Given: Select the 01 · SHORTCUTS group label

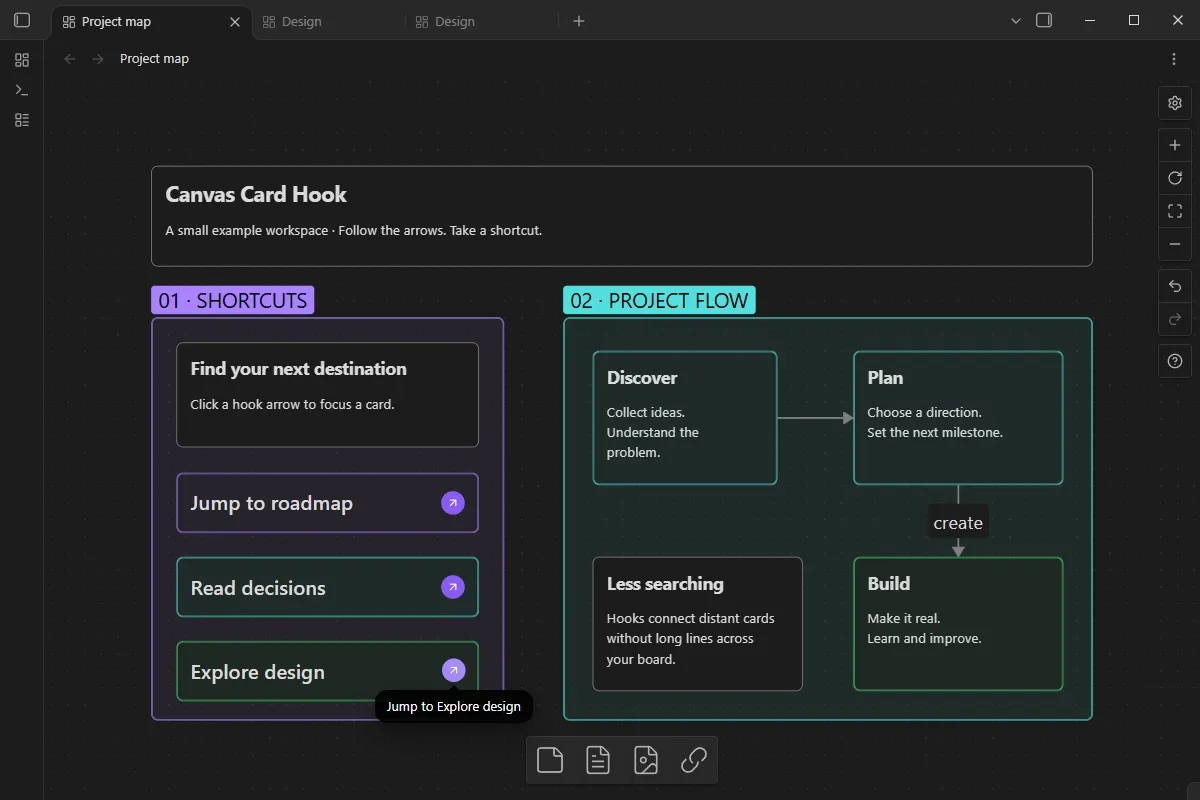Looking at the screenshot, I should click(x=233, y=300).
